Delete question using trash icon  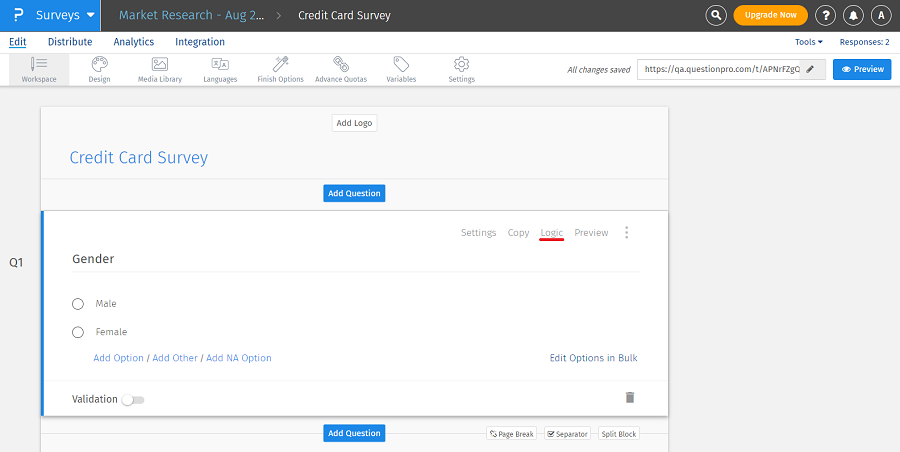point(630,397)
